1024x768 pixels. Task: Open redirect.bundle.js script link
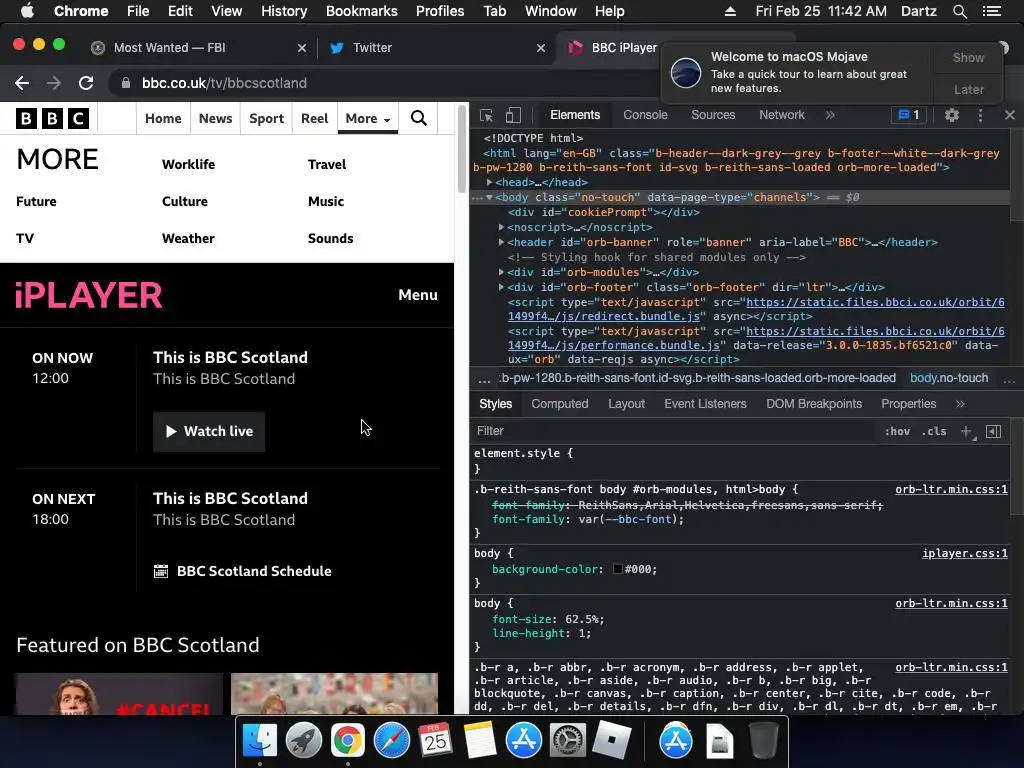tap(604, 317)
